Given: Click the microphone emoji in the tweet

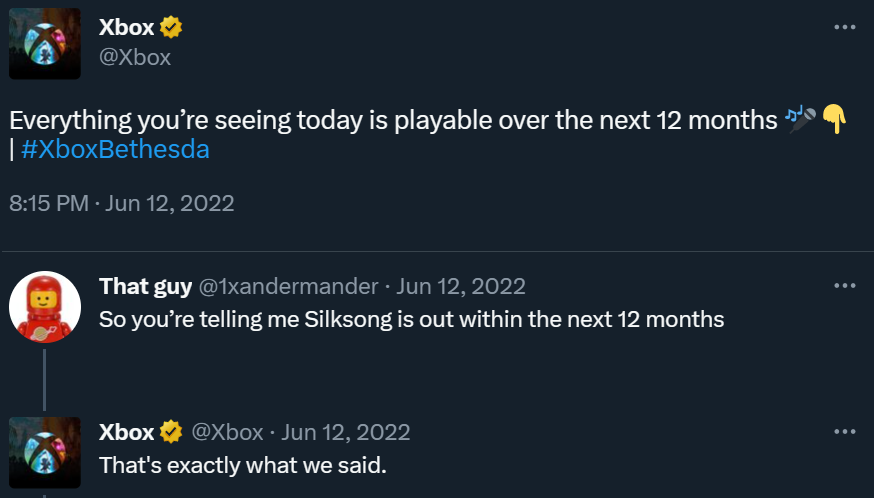Looking at the screenshot, I should tap(801, 120).
